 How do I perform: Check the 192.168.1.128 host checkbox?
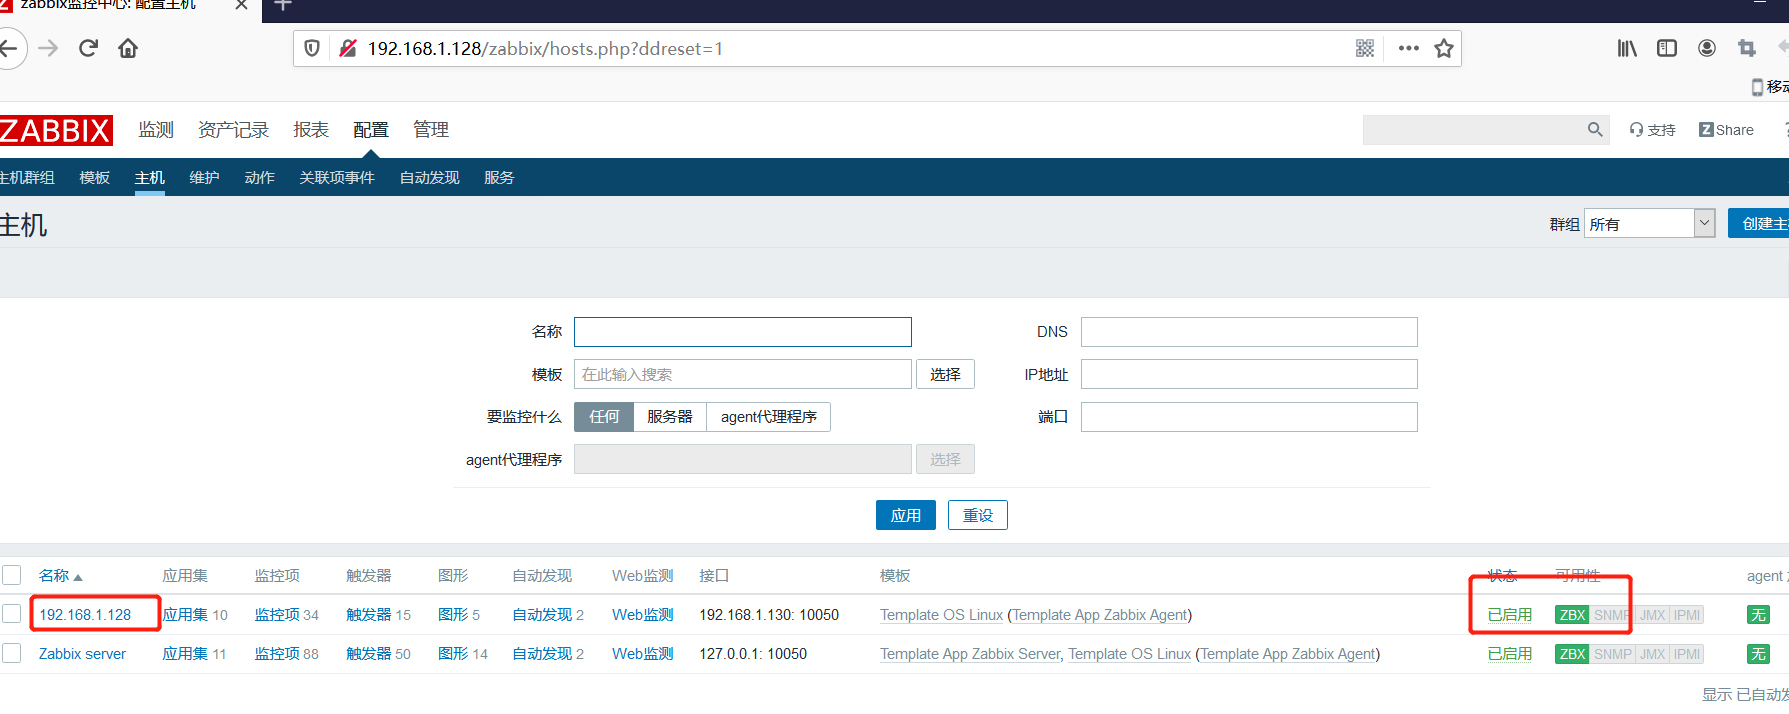pos(12,614)
